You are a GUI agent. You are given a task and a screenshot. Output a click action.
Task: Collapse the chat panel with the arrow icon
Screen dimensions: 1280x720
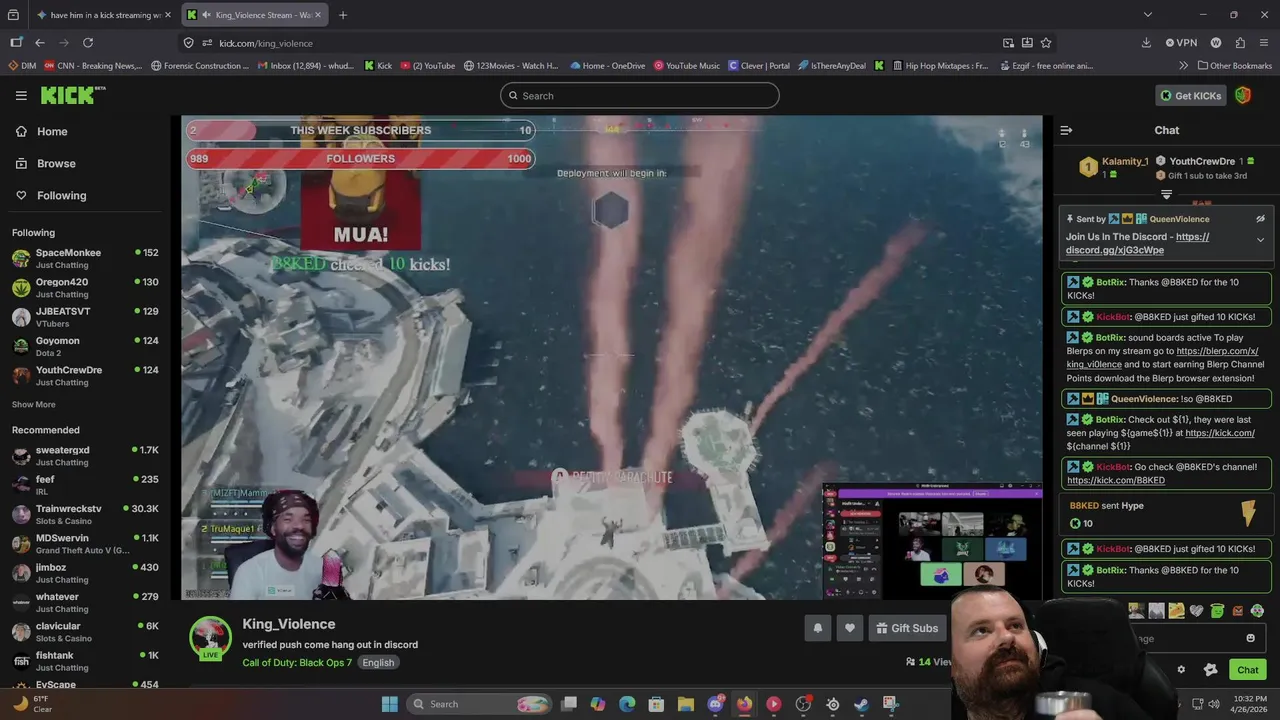1066,130
